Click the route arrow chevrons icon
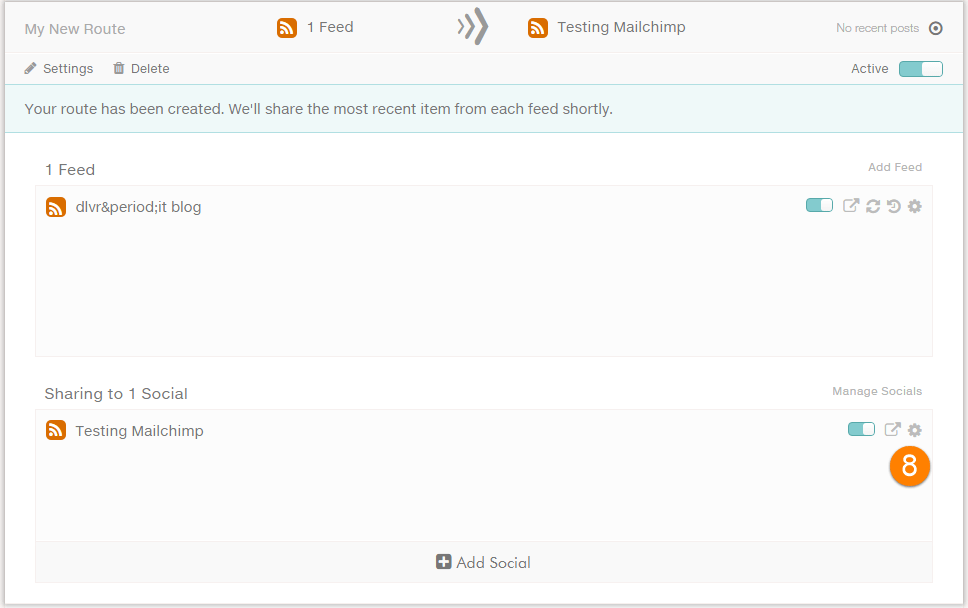 473,27
